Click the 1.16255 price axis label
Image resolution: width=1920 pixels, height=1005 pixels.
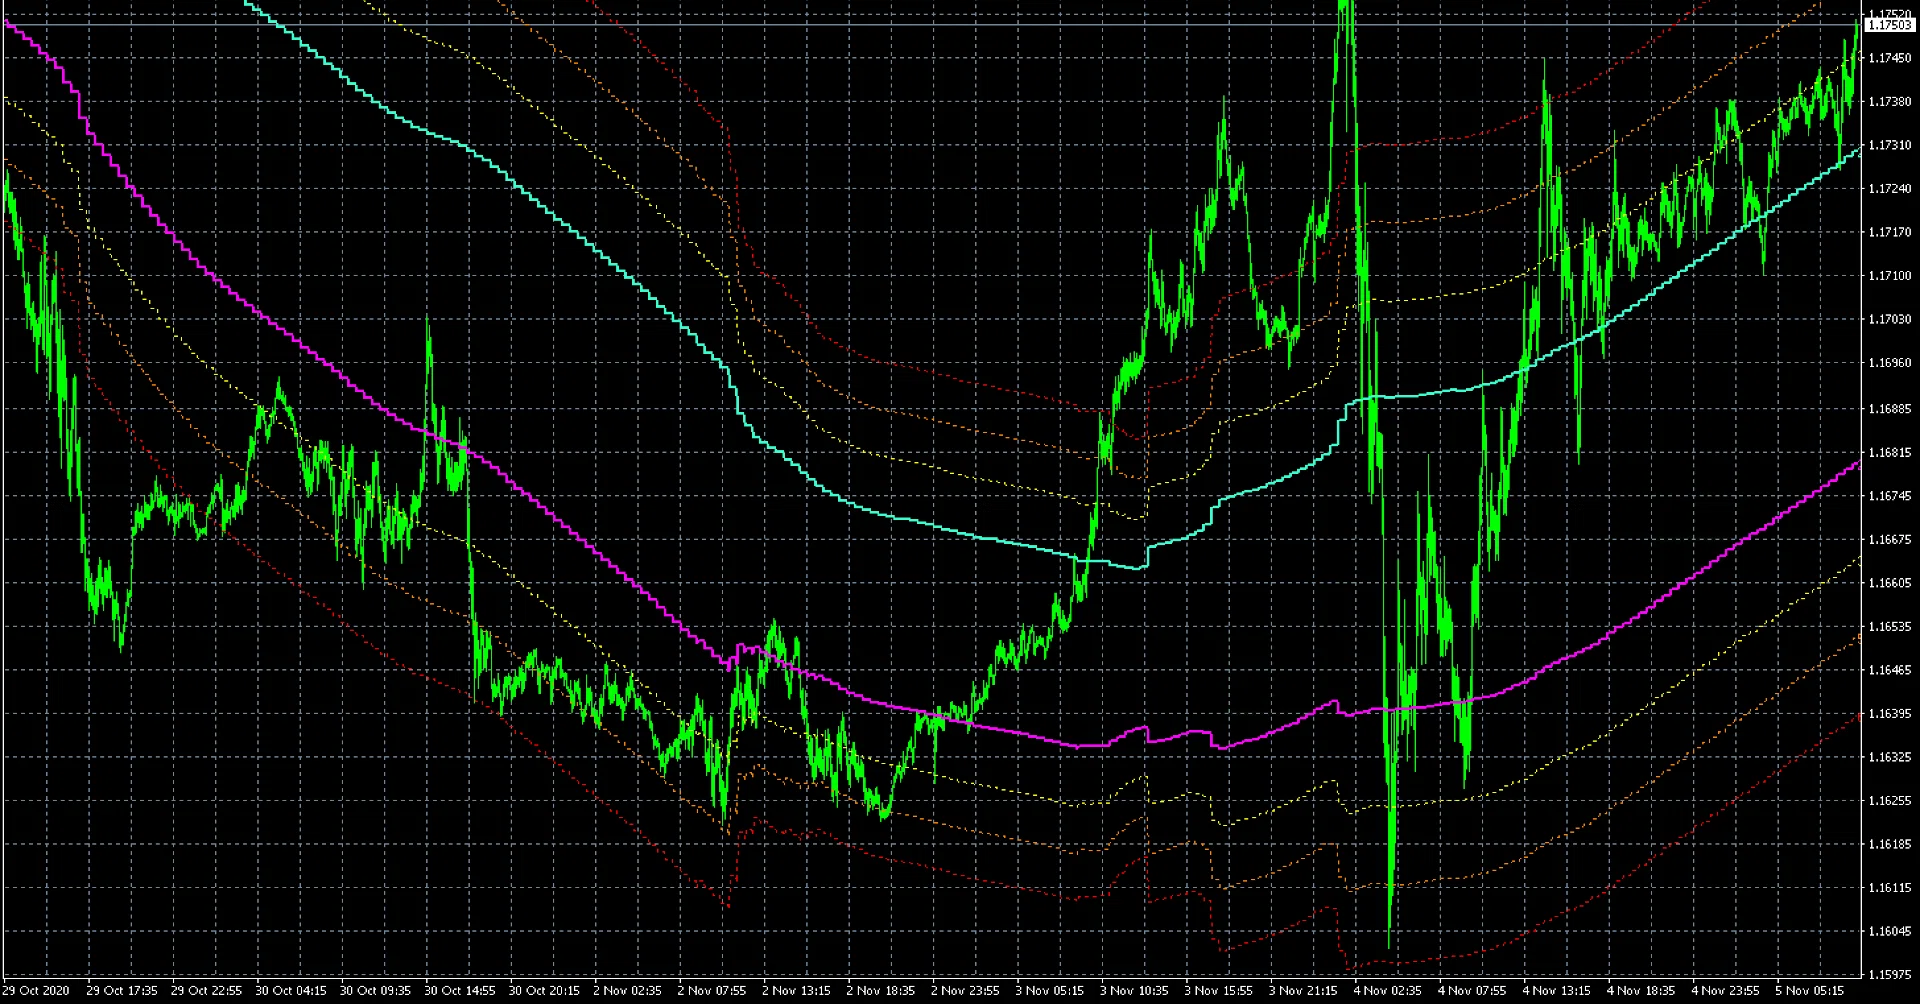1889,801
